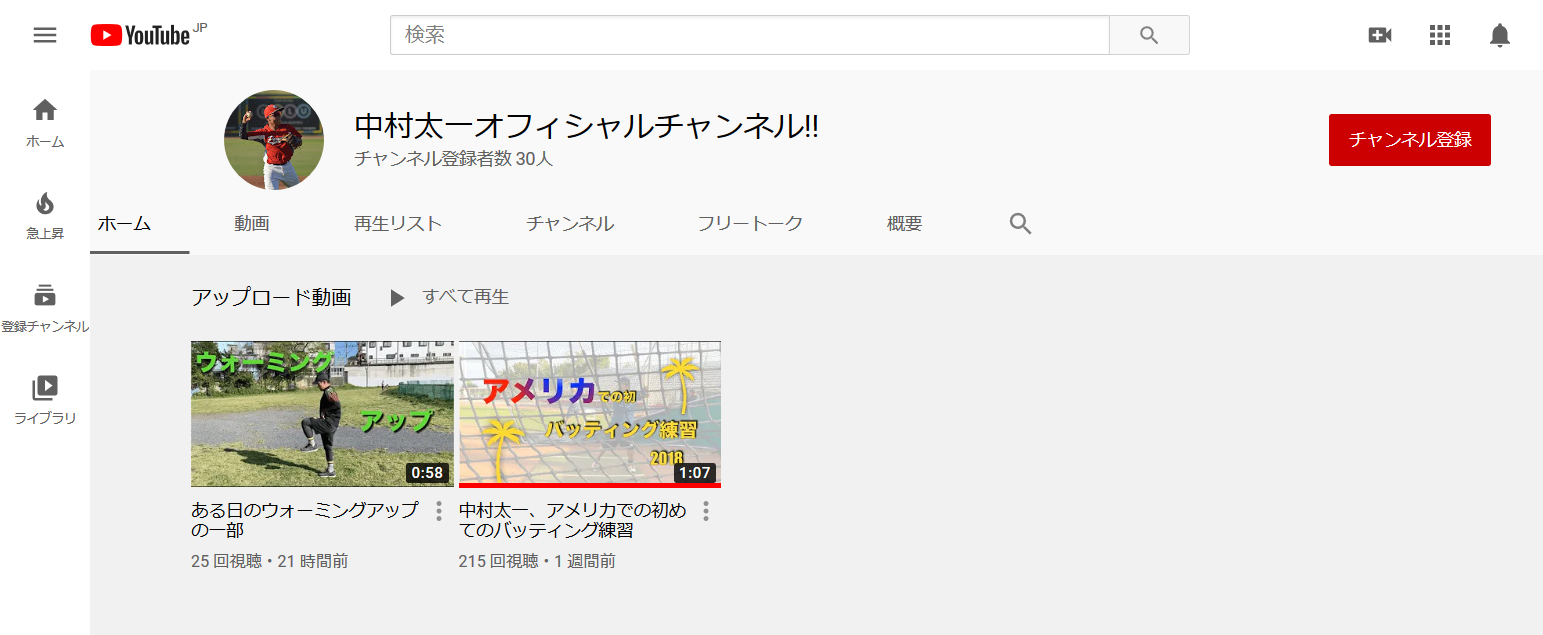The image size is (1543, 635).
Task: Open 急上昇 trending in sidebar
Action: [x=45, y=216]
